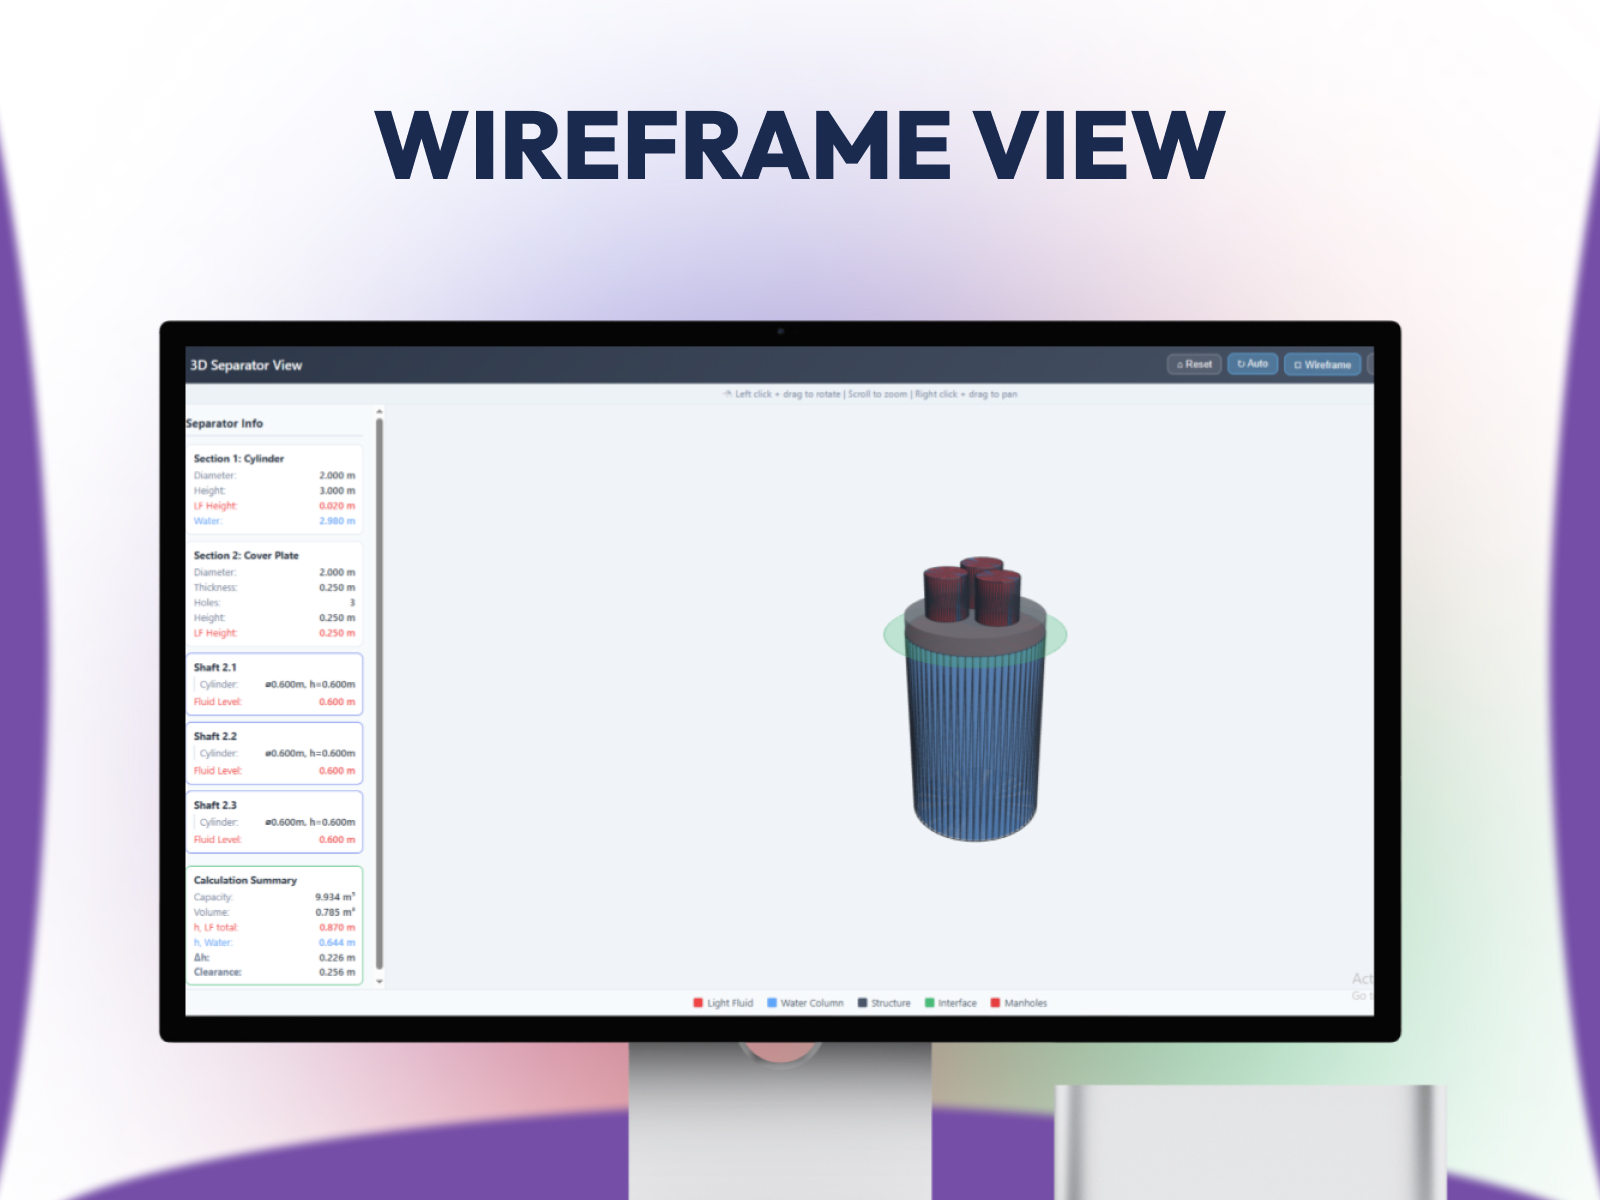This screenshot has width=1600, height=1200.
Task: Click the red Manholes legend swatch
Action: (995, 1003)
